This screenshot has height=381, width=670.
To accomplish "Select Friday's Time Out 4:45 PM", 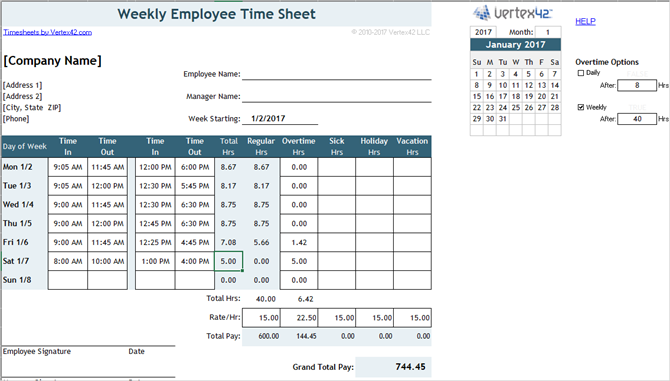I will [195, 242].
